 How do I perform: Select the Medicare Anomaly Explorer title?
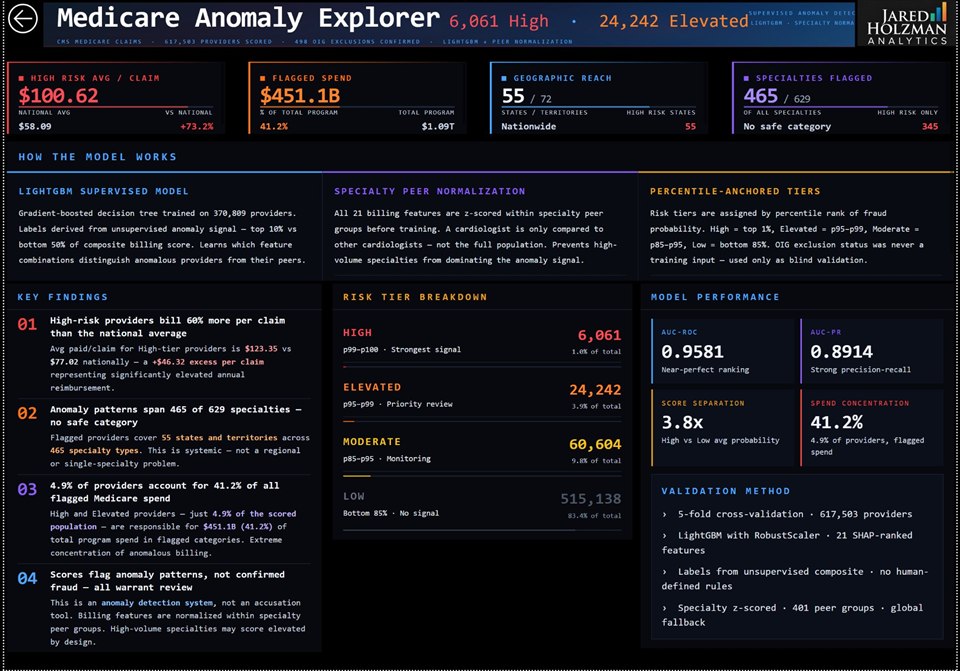248,19
